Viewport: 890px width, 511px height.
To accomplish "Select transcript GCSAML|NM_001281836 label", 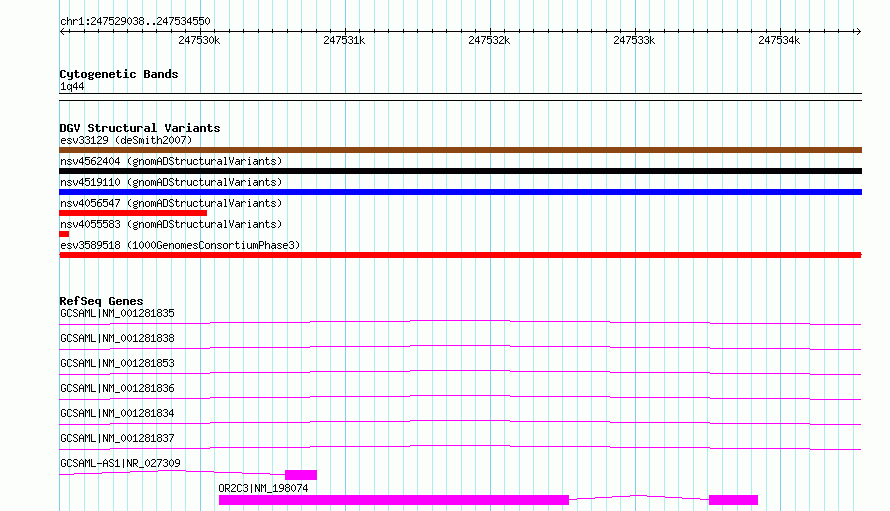I will click(117, 388).
